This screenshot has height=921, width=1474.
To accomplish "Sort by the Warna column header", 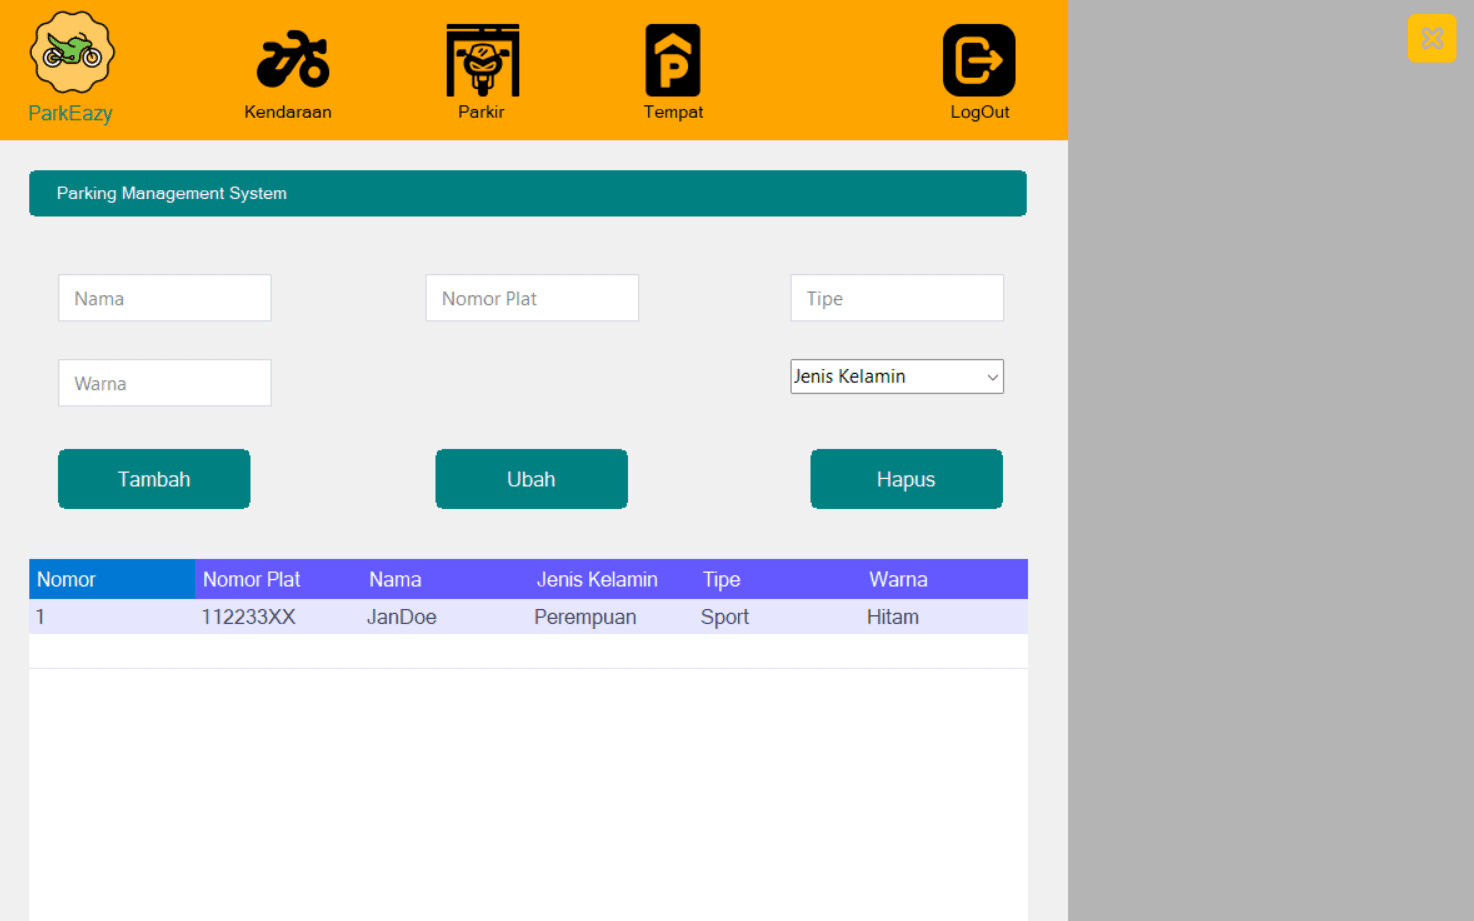I will pyautogui.click(x=944, y=579).
